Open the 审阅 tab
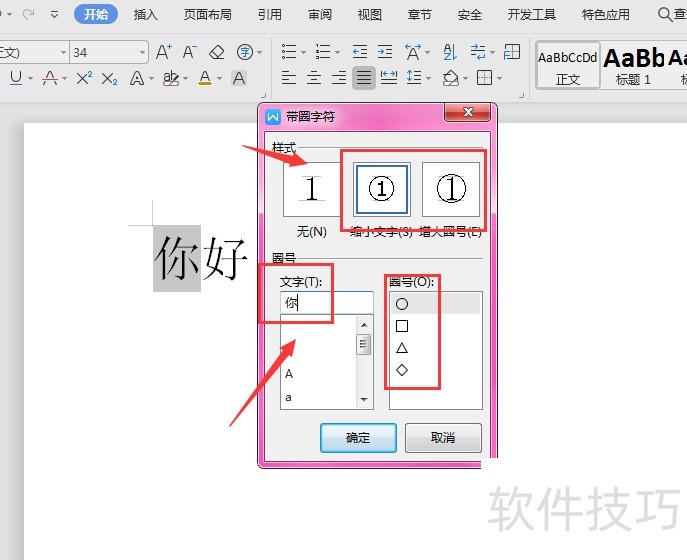687x560 pixels. (319, 14)
